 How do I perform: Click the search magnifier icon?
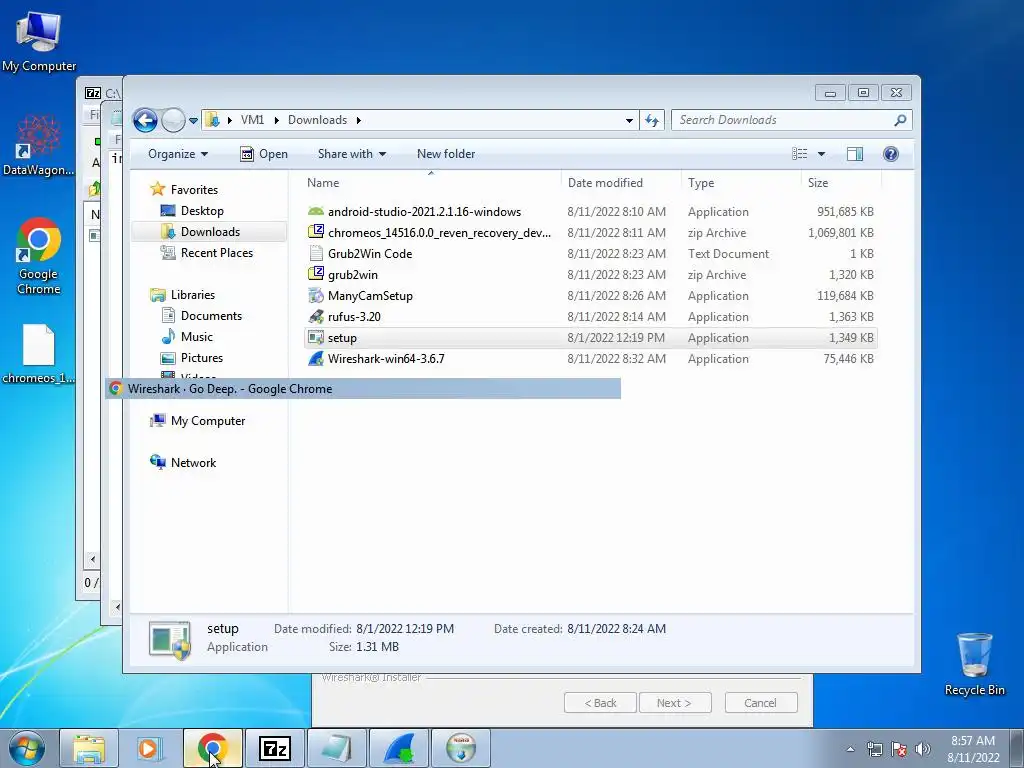pyautogui.click(x=900, y=120)
